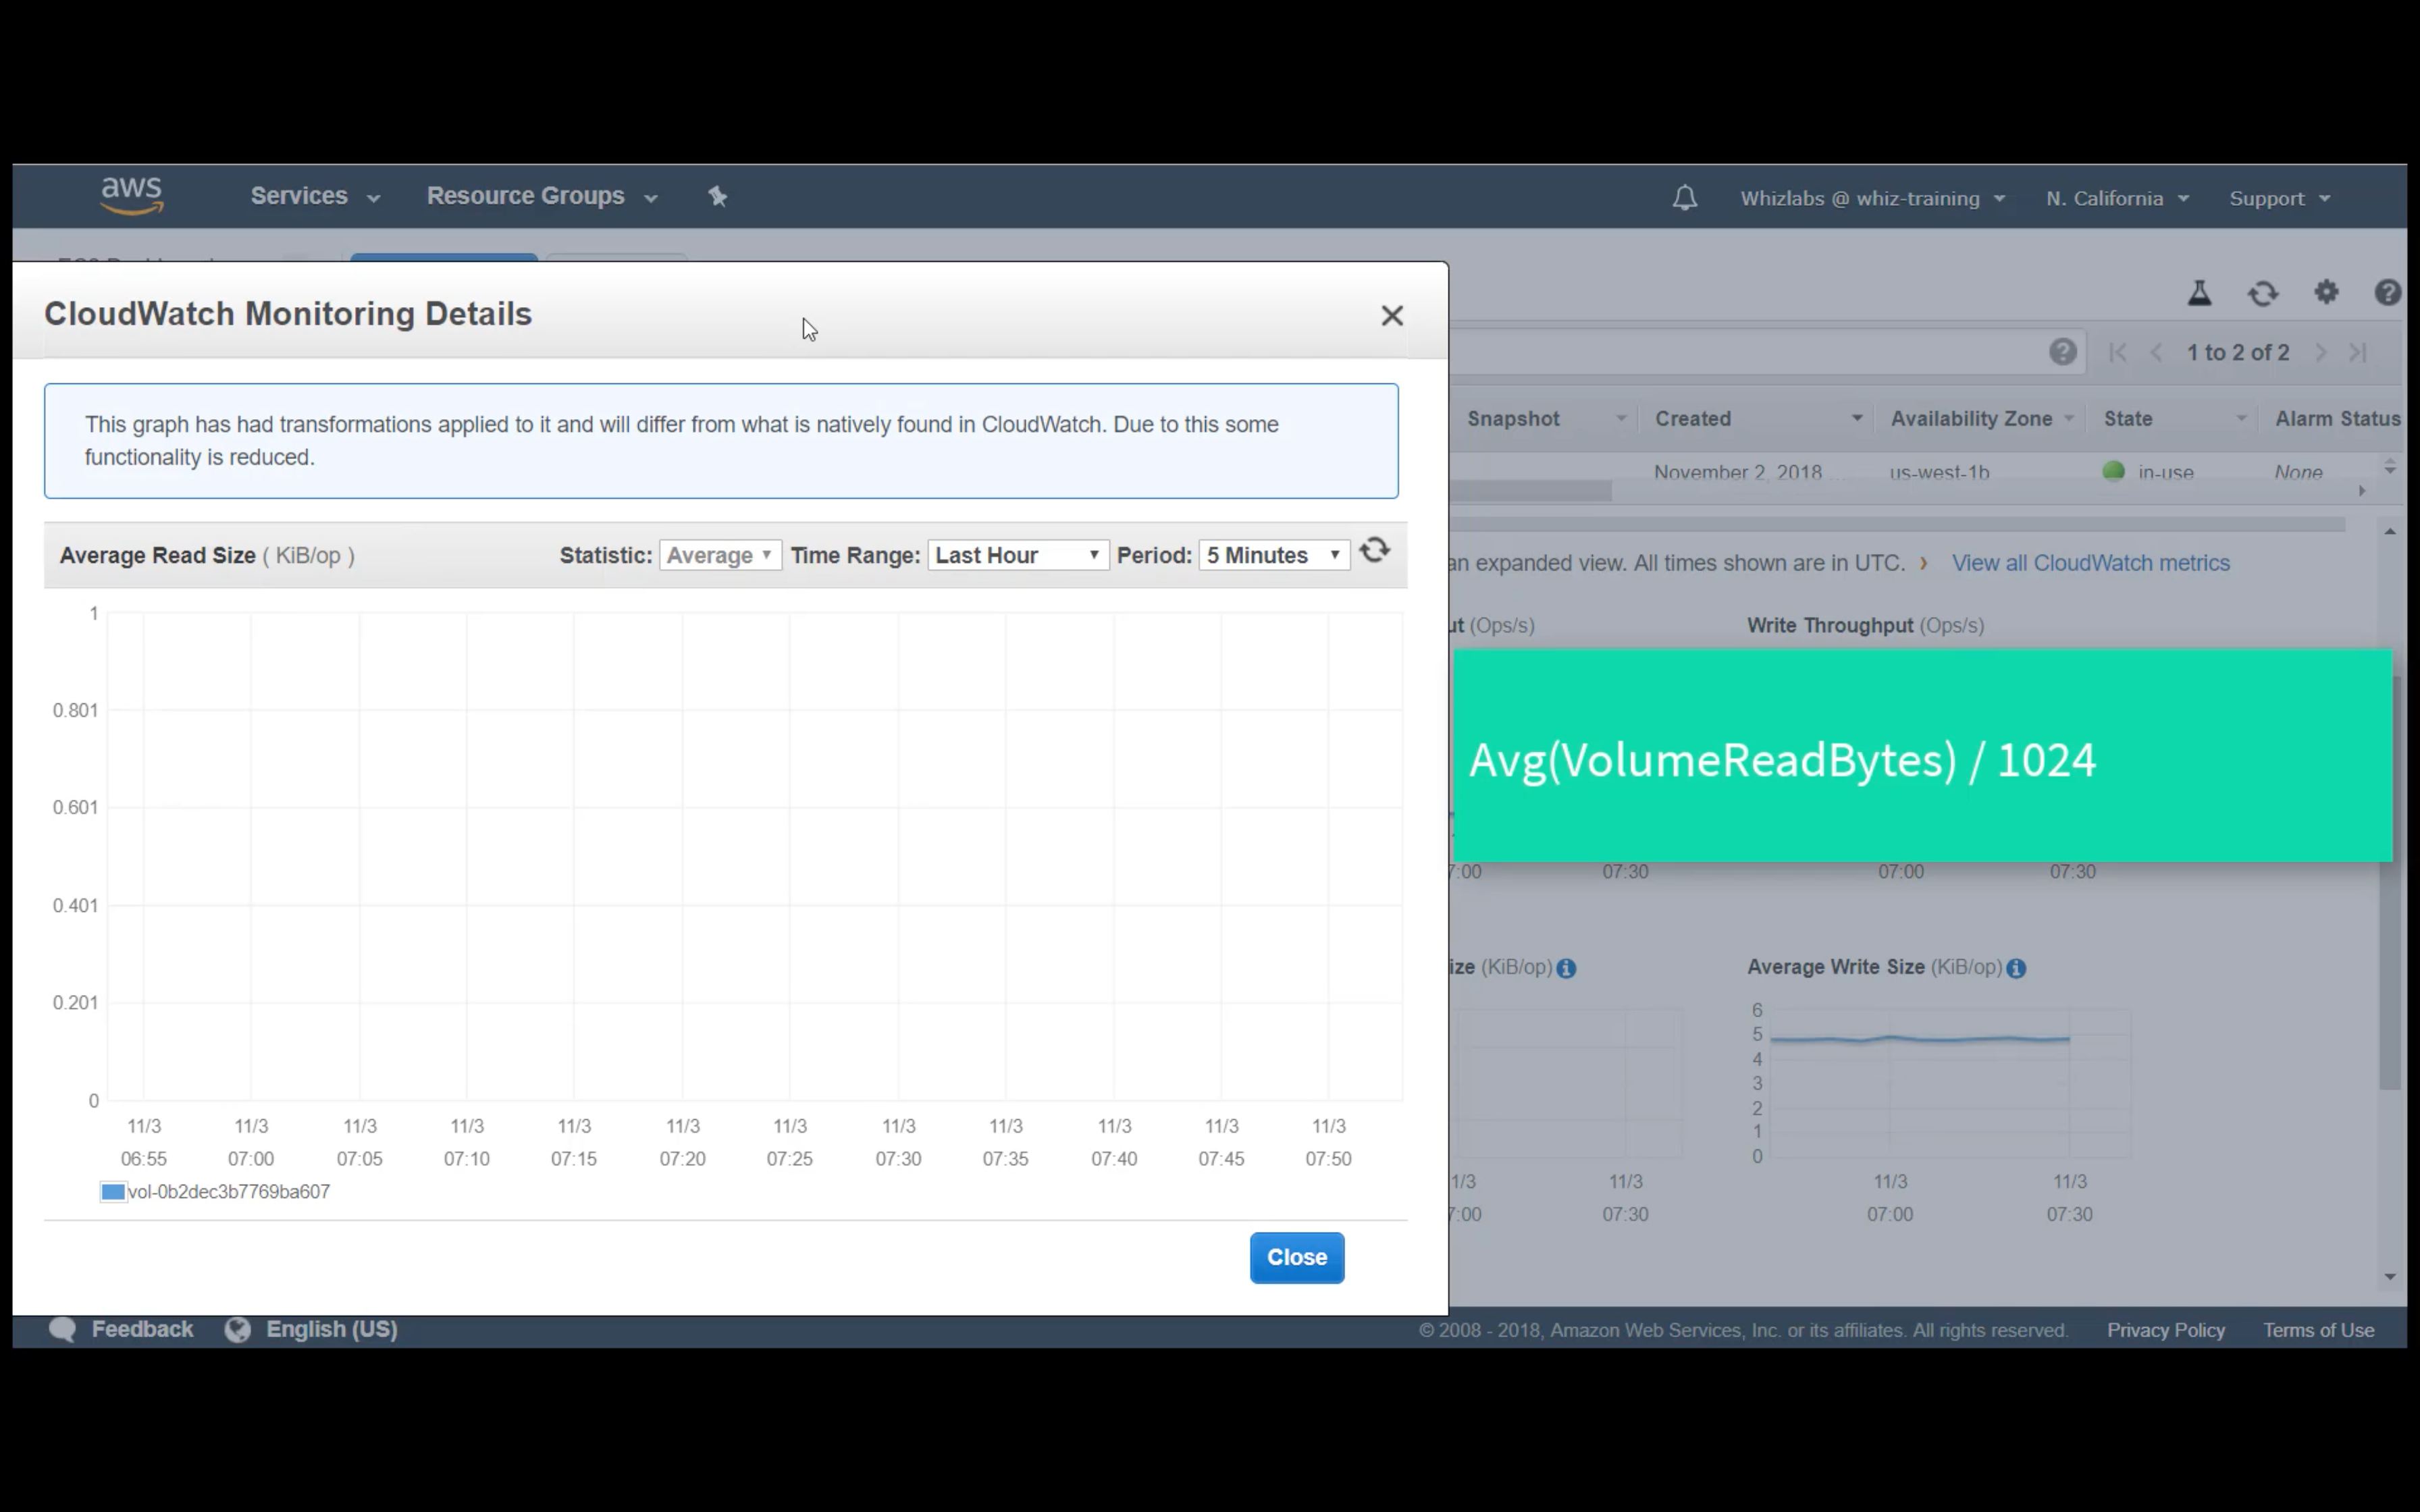2420x1512 pixels.
Task: Click the info icon beside Average Write Size
Action: 2016,968
